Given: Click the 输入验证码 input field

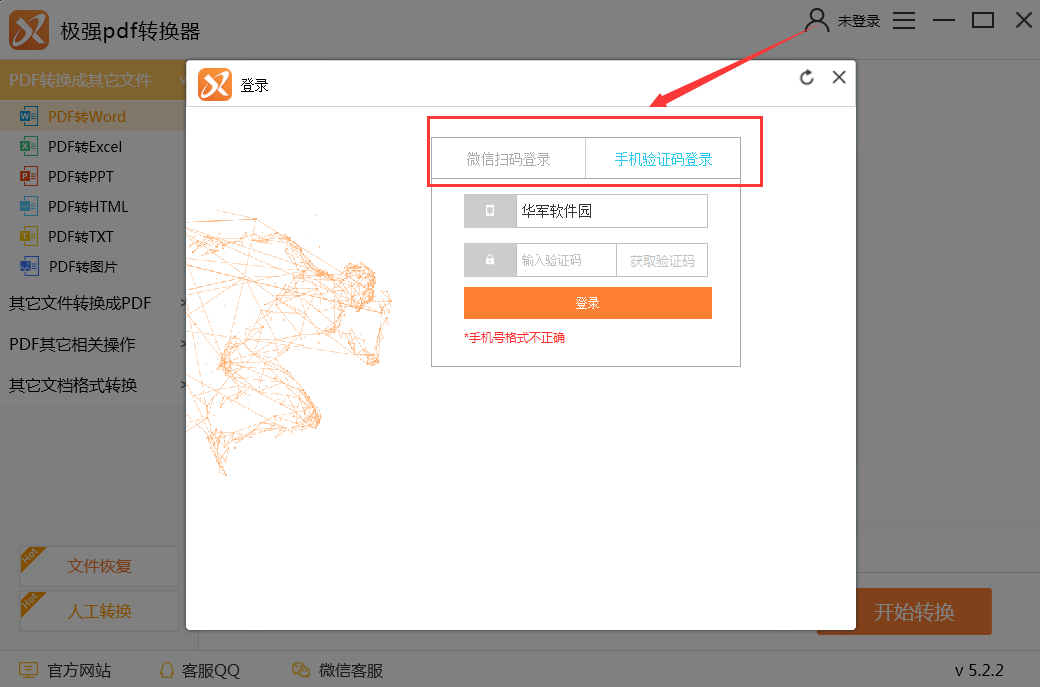Looking at the screenshot, I should click(565, 260).
